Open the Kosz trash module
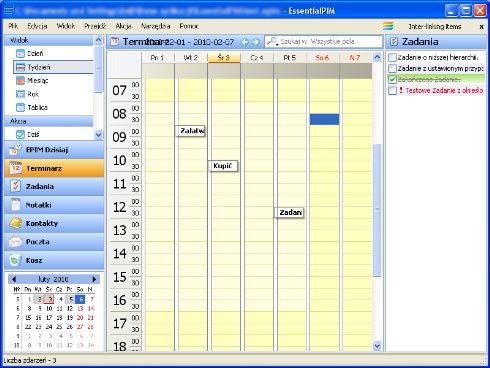Screen dimensions: 490x368 pos(54,260)
